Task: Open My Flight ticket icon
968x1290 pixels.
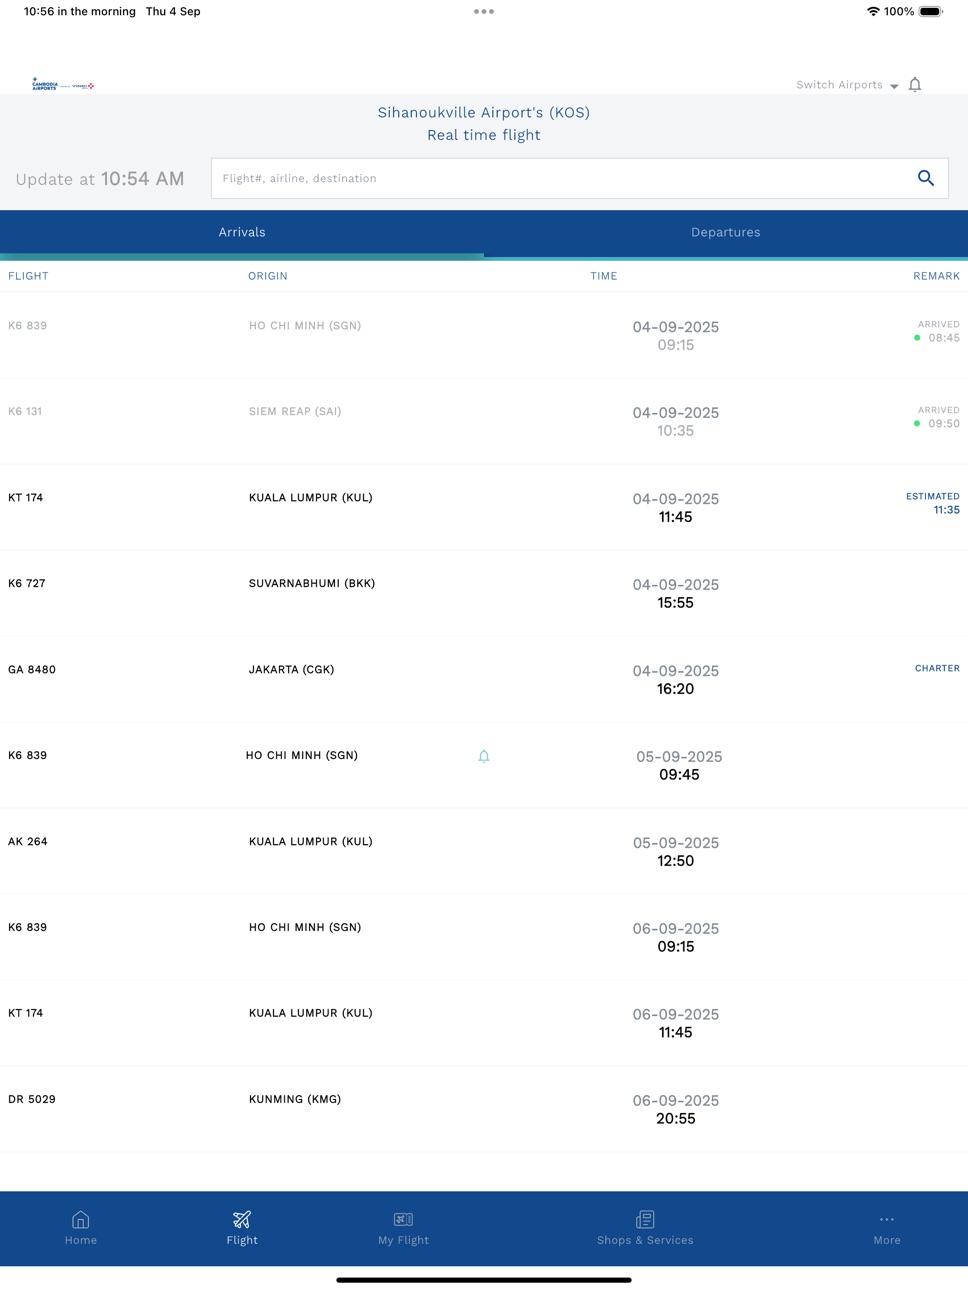Action: click(x=403, y=1219)
